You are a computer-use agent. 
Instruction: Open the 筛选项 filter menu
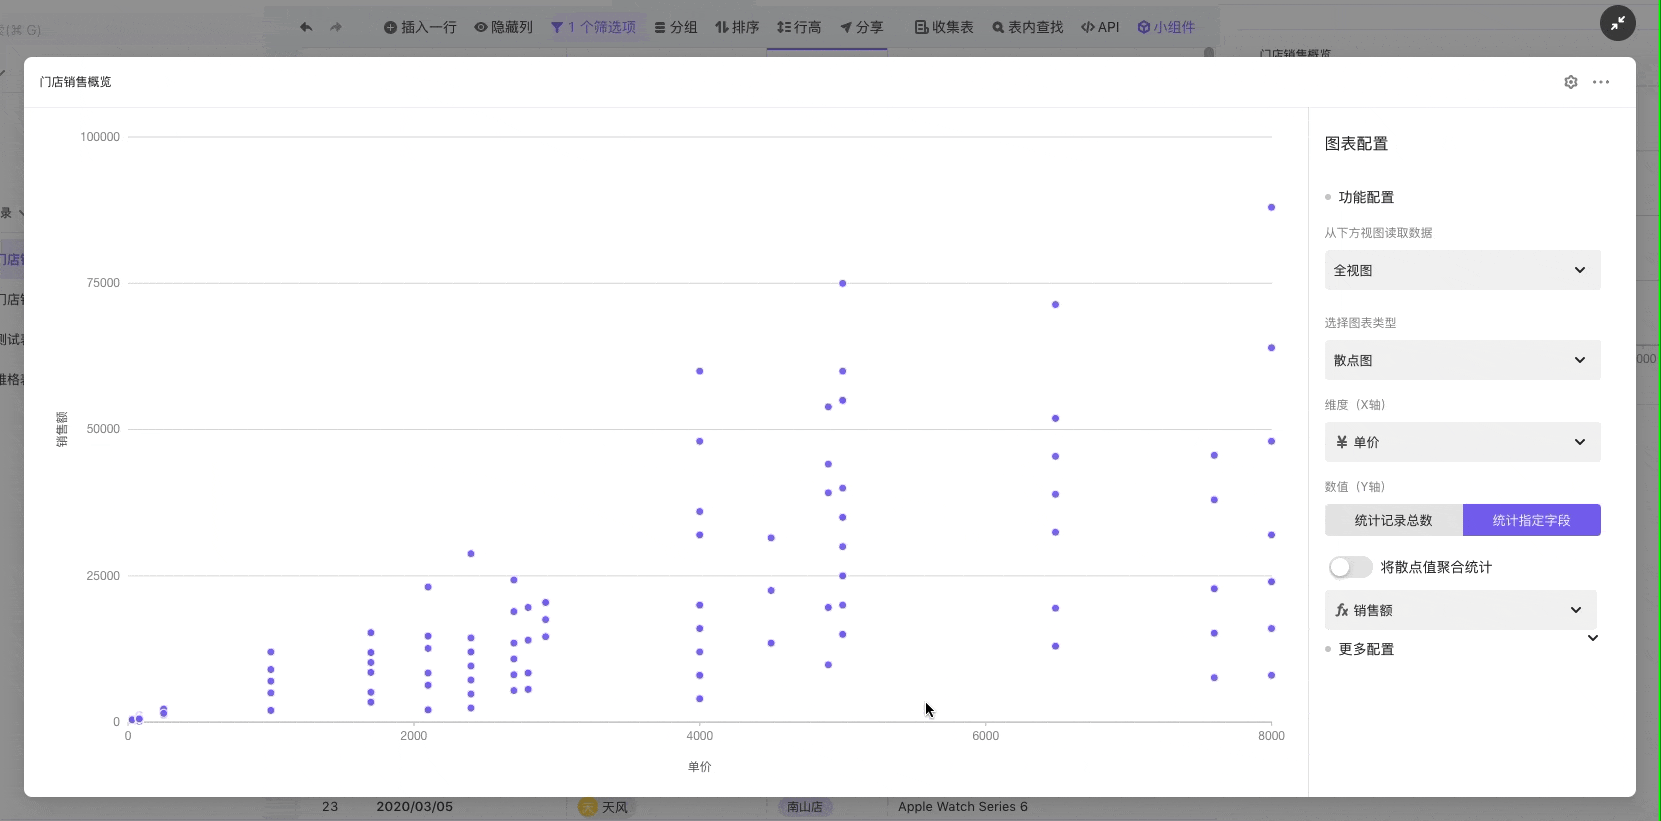593,27
